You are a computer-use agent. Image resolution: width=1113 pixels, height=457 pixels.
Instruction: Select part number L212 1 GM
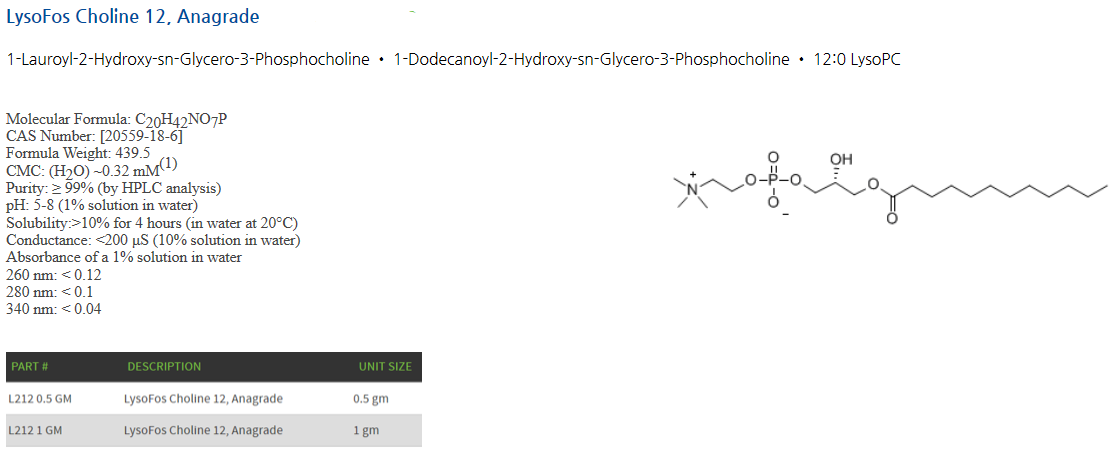click(35, 431)
